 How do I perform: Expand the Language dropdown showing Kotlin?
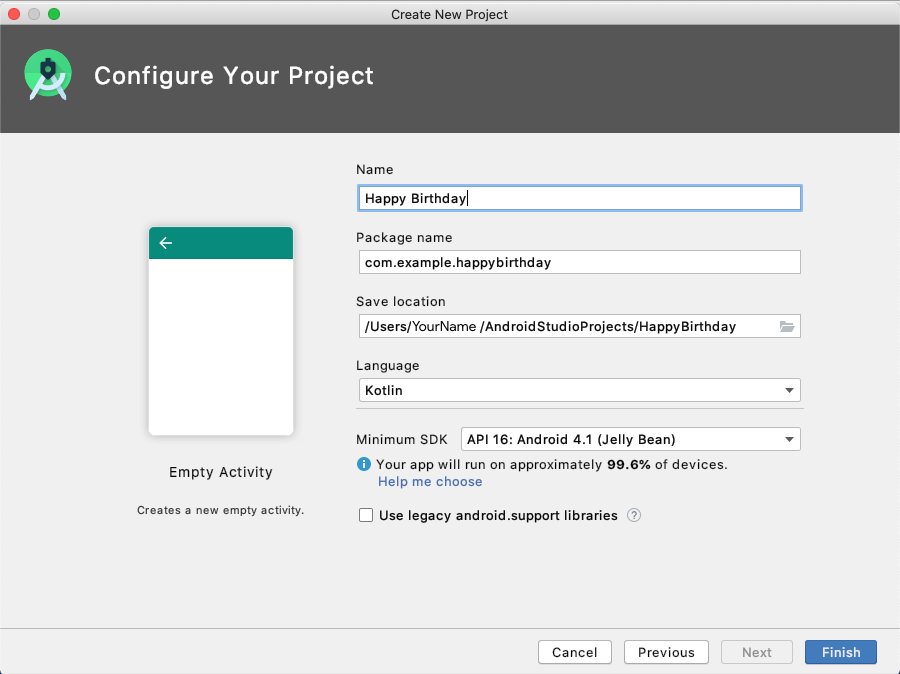coord(579,390)
